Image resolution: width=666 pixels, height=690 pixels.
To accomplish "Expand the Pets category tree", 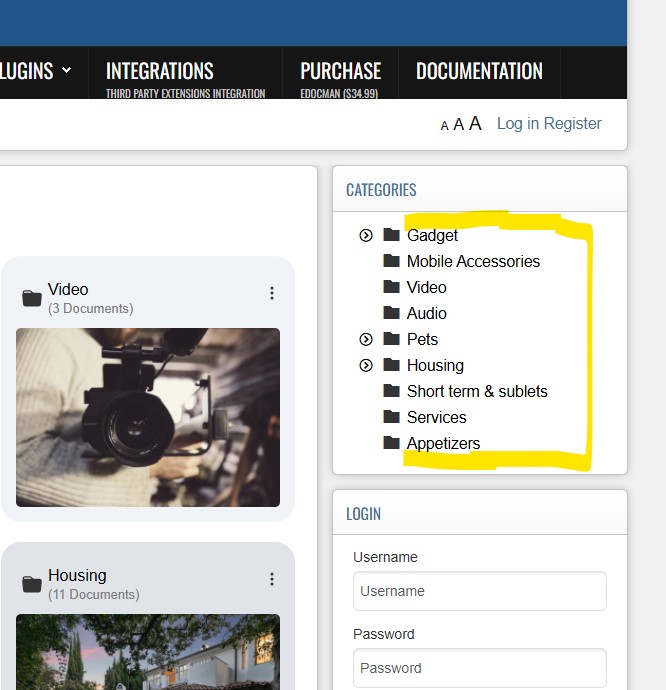I will point(366,339).
